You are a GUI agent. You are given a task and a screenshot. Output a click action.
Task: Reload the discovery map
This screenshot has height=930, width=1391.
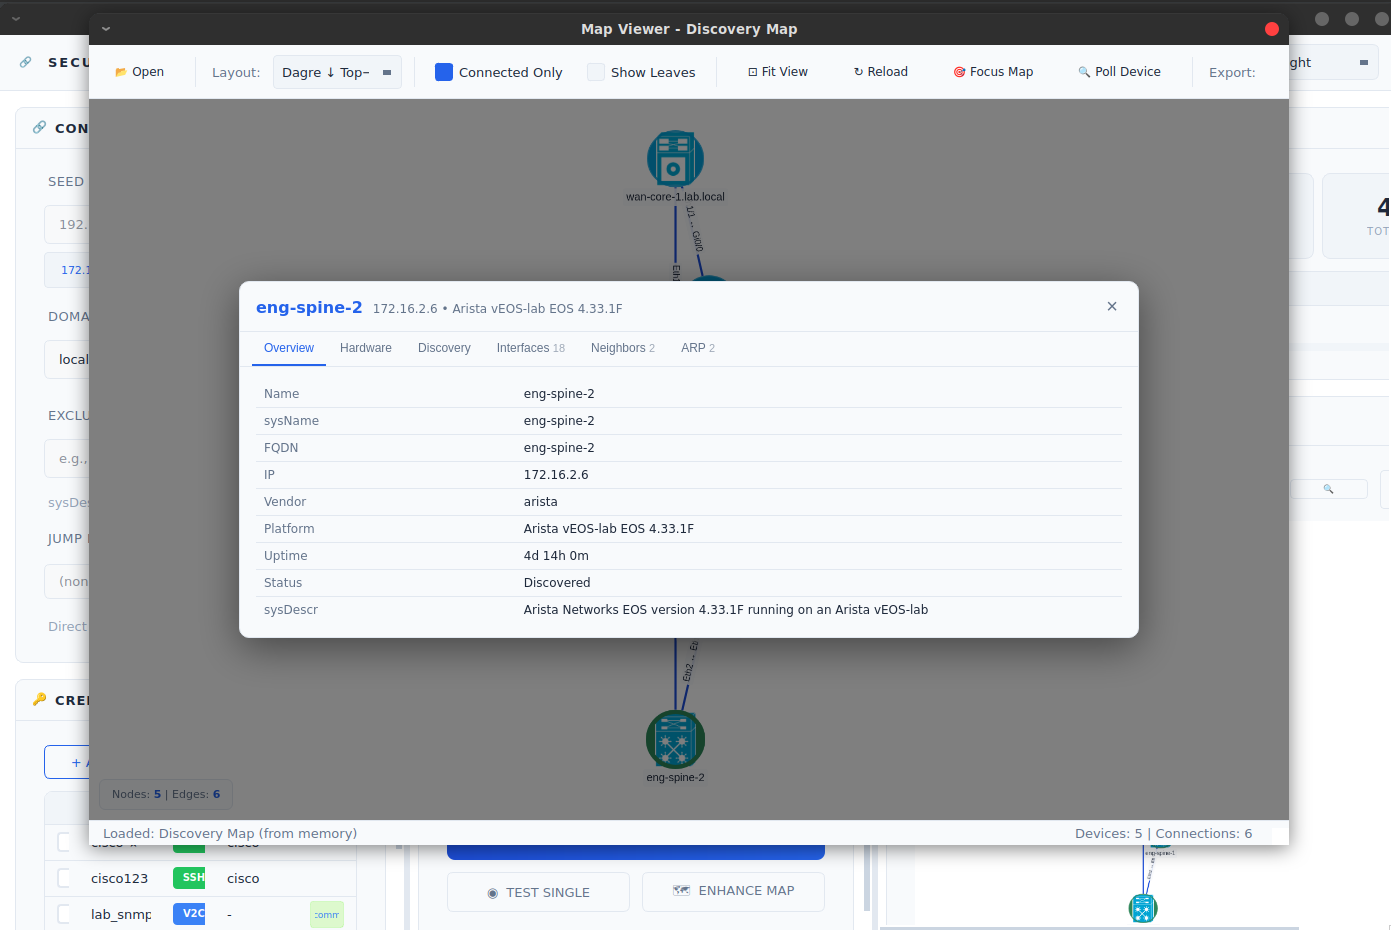pyautogui.click(x=881, y=72)
